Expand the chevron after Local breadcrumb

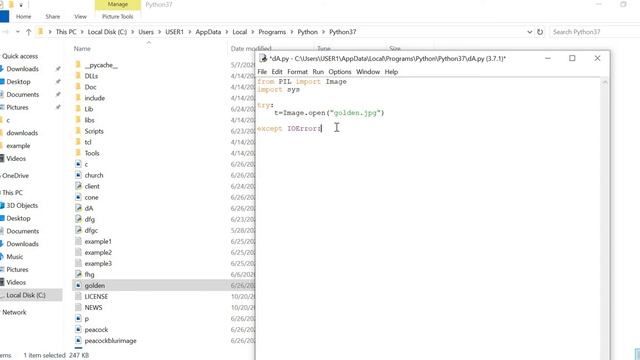pos(252,32)
